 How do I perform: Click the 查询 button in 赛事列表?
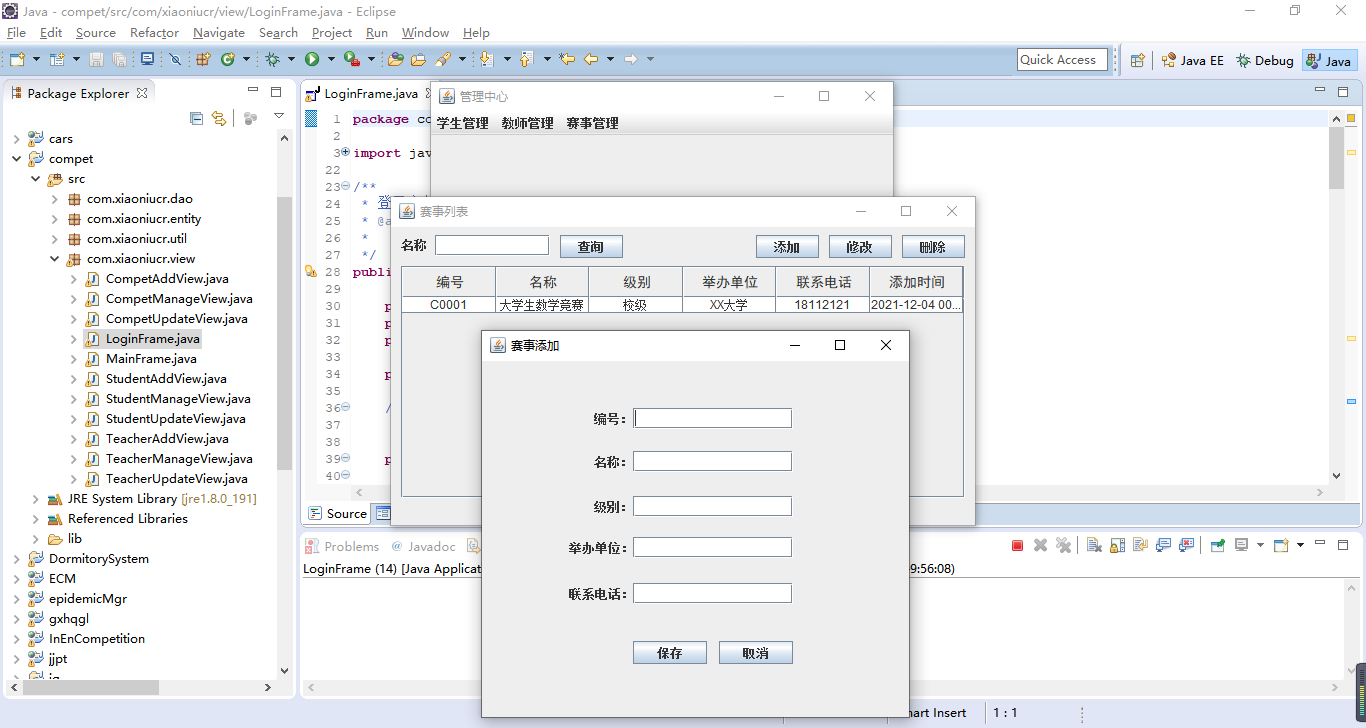pos(591,247)
